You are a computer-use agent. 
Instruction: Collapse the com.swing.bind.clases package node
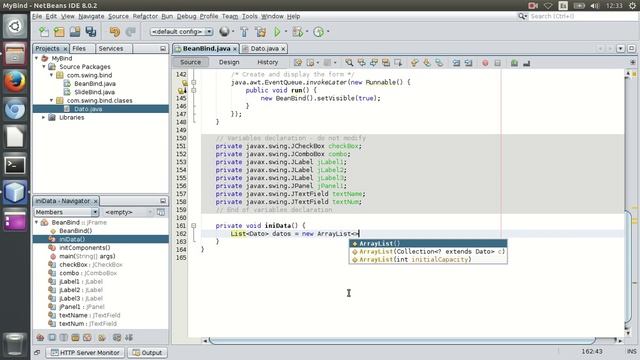51,100
